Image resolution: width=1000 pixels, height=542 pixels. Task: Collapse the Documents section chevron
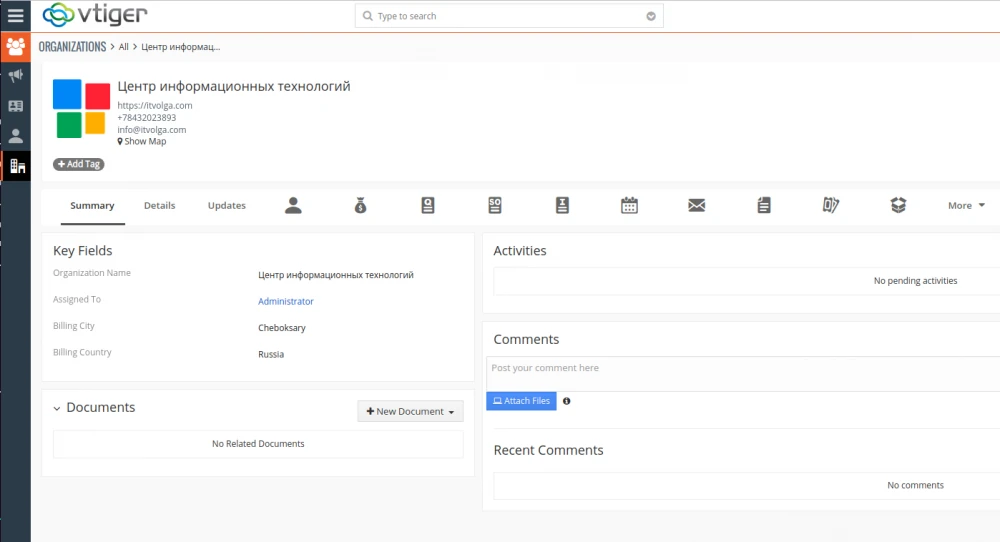pyautogui.click(x=57, y=408)
